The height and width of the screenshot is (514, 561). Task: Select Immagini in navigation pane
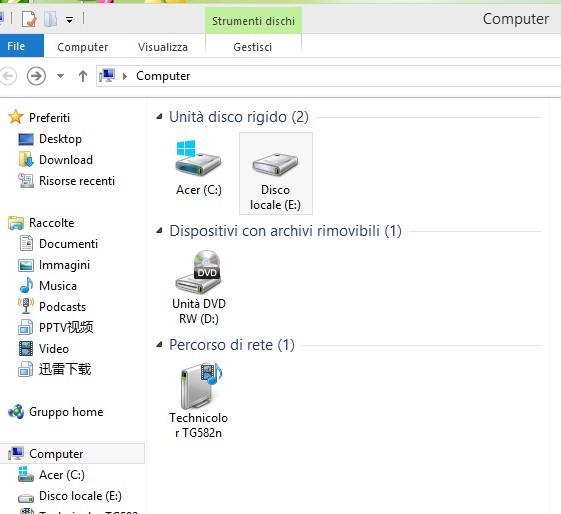[64, 265]
